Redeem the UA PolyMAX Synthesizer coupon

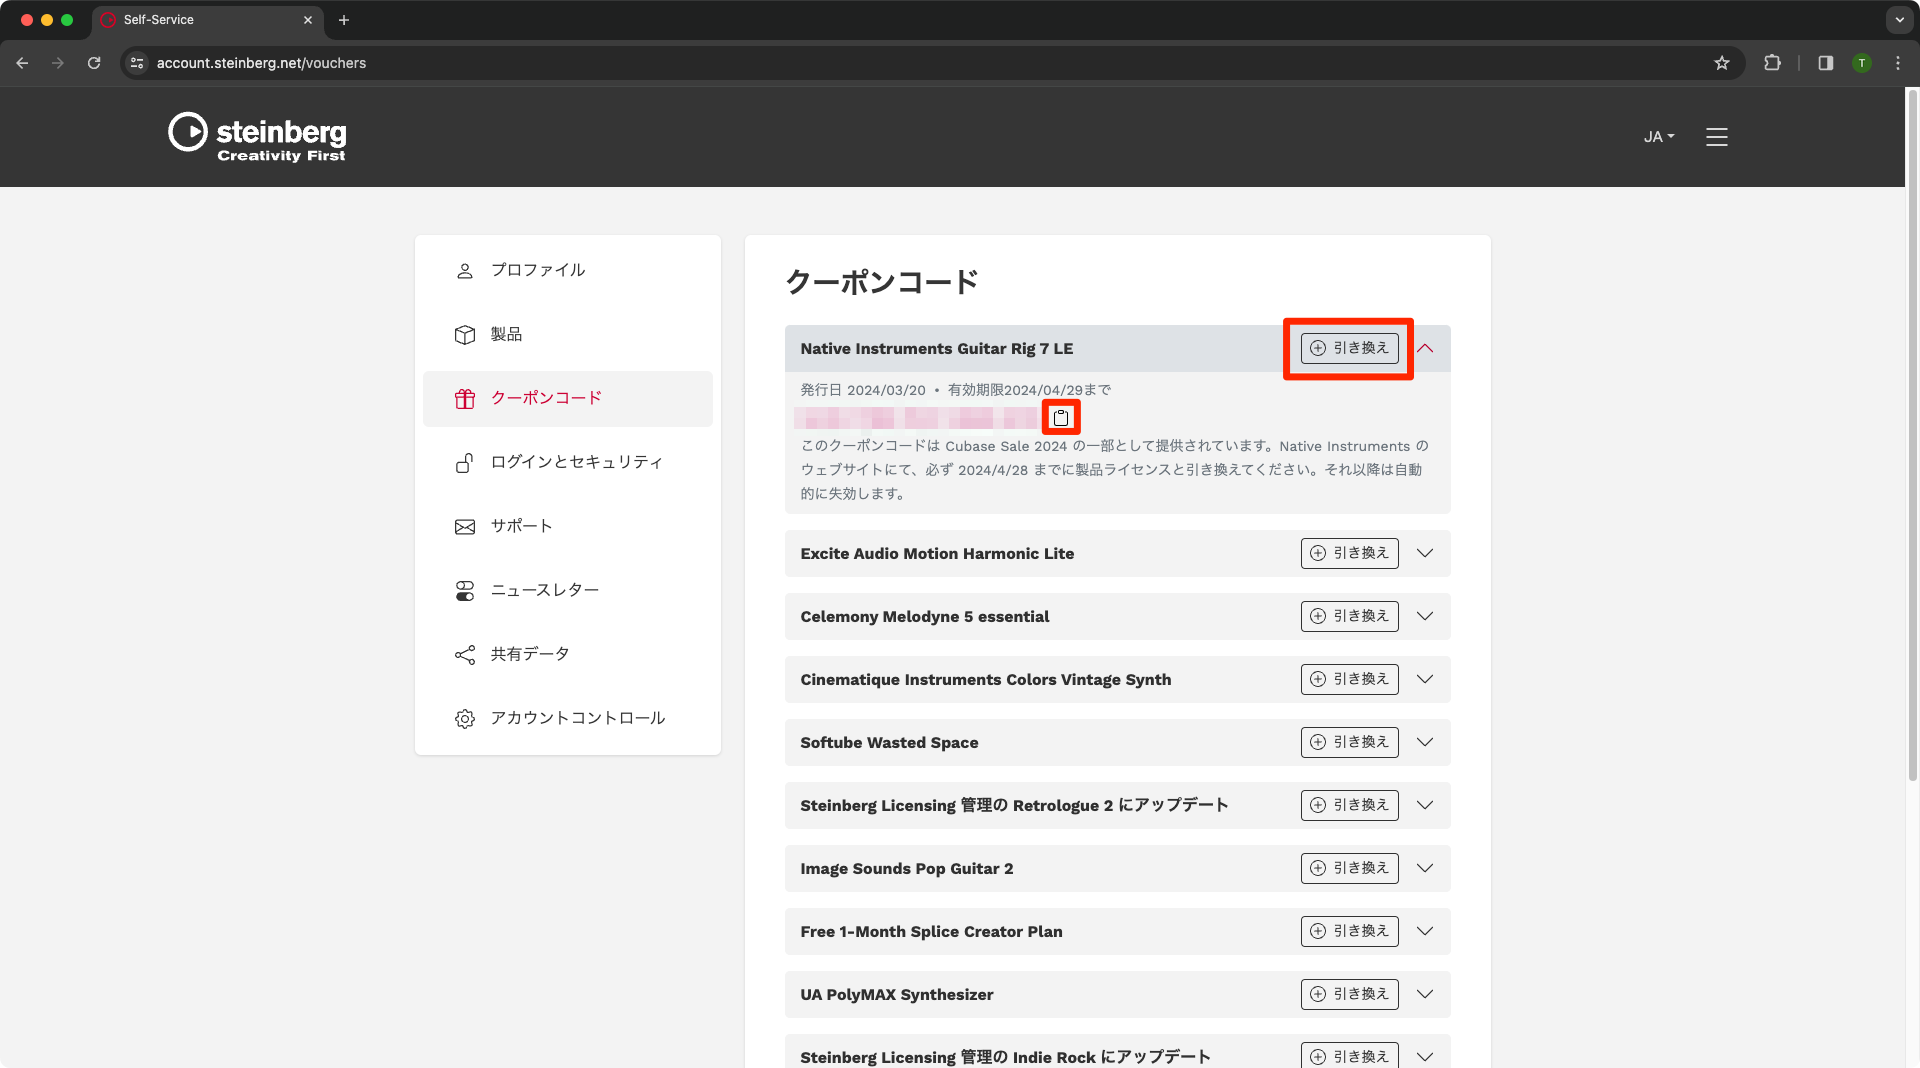[1349, 994]
